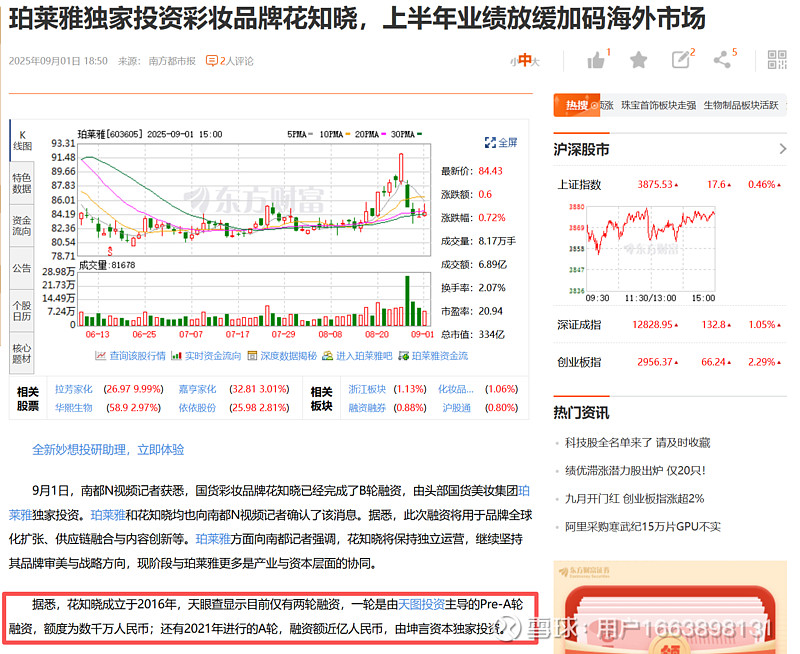Screen dimensions: 800x654
Task: Click 全新妙想投研助理 立即体验 link
Action: pyautogui.click(x=108, y=449)
